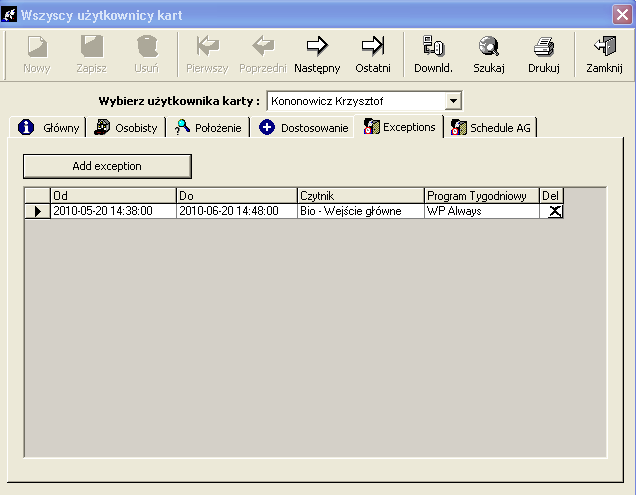The image size is (636, 495).
Task: Switch to the Główny tab
Action: 48,128
